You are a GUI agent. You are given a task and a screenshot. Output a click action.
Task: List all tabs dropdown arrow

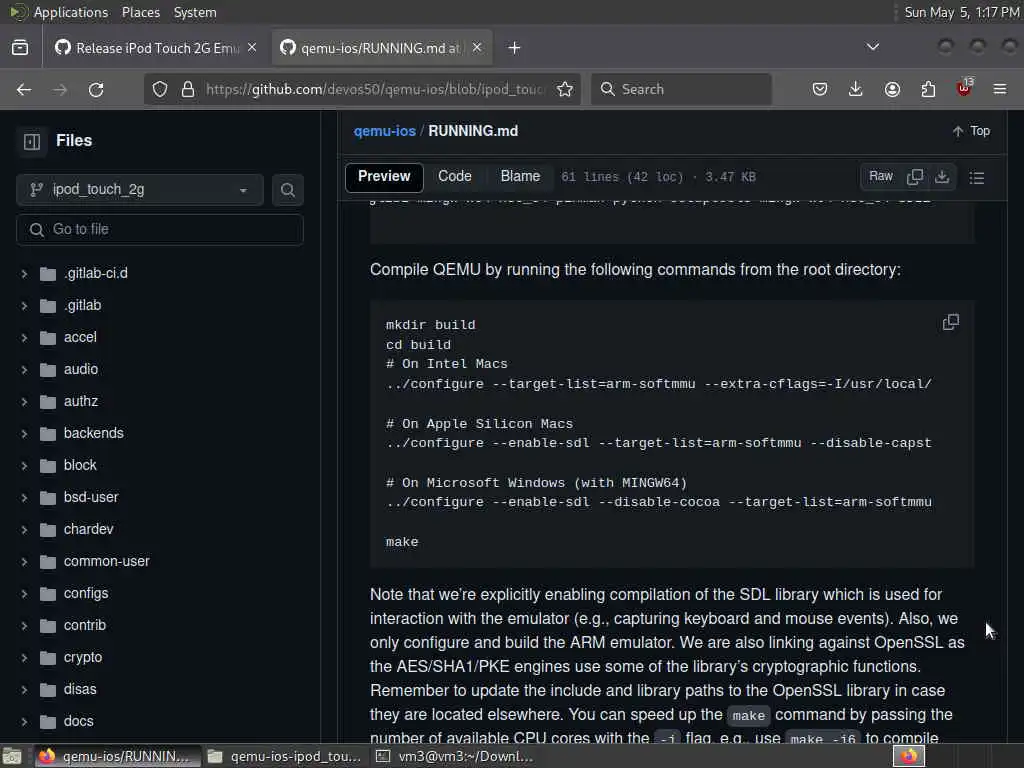(x=872, y=47)
